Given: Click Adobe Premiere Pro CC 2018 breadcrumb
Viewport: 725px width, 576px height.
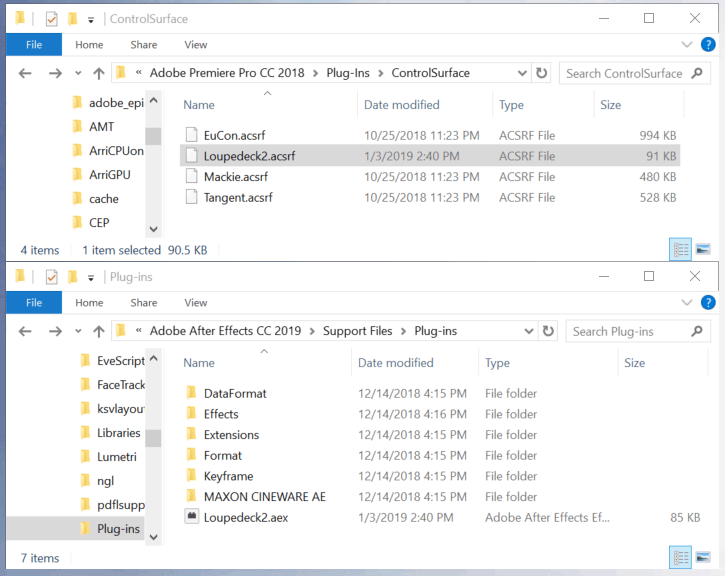Looking at the screenshot, I should point(227,73).
